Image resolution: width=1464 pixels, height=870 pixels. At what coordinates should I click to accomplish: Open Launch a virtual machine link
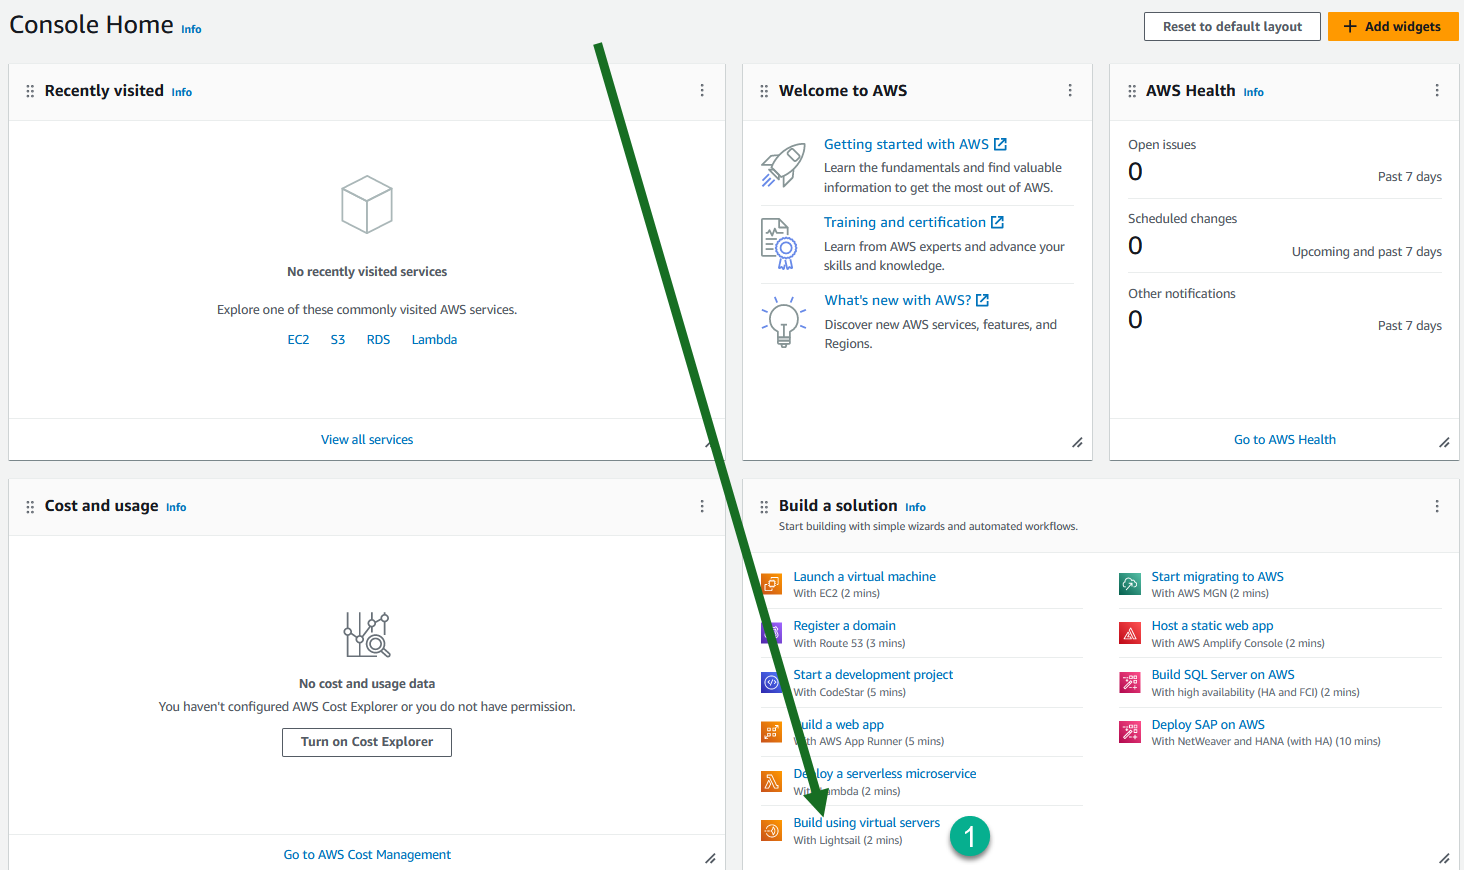pyautogui.click(x=865, y=577)
